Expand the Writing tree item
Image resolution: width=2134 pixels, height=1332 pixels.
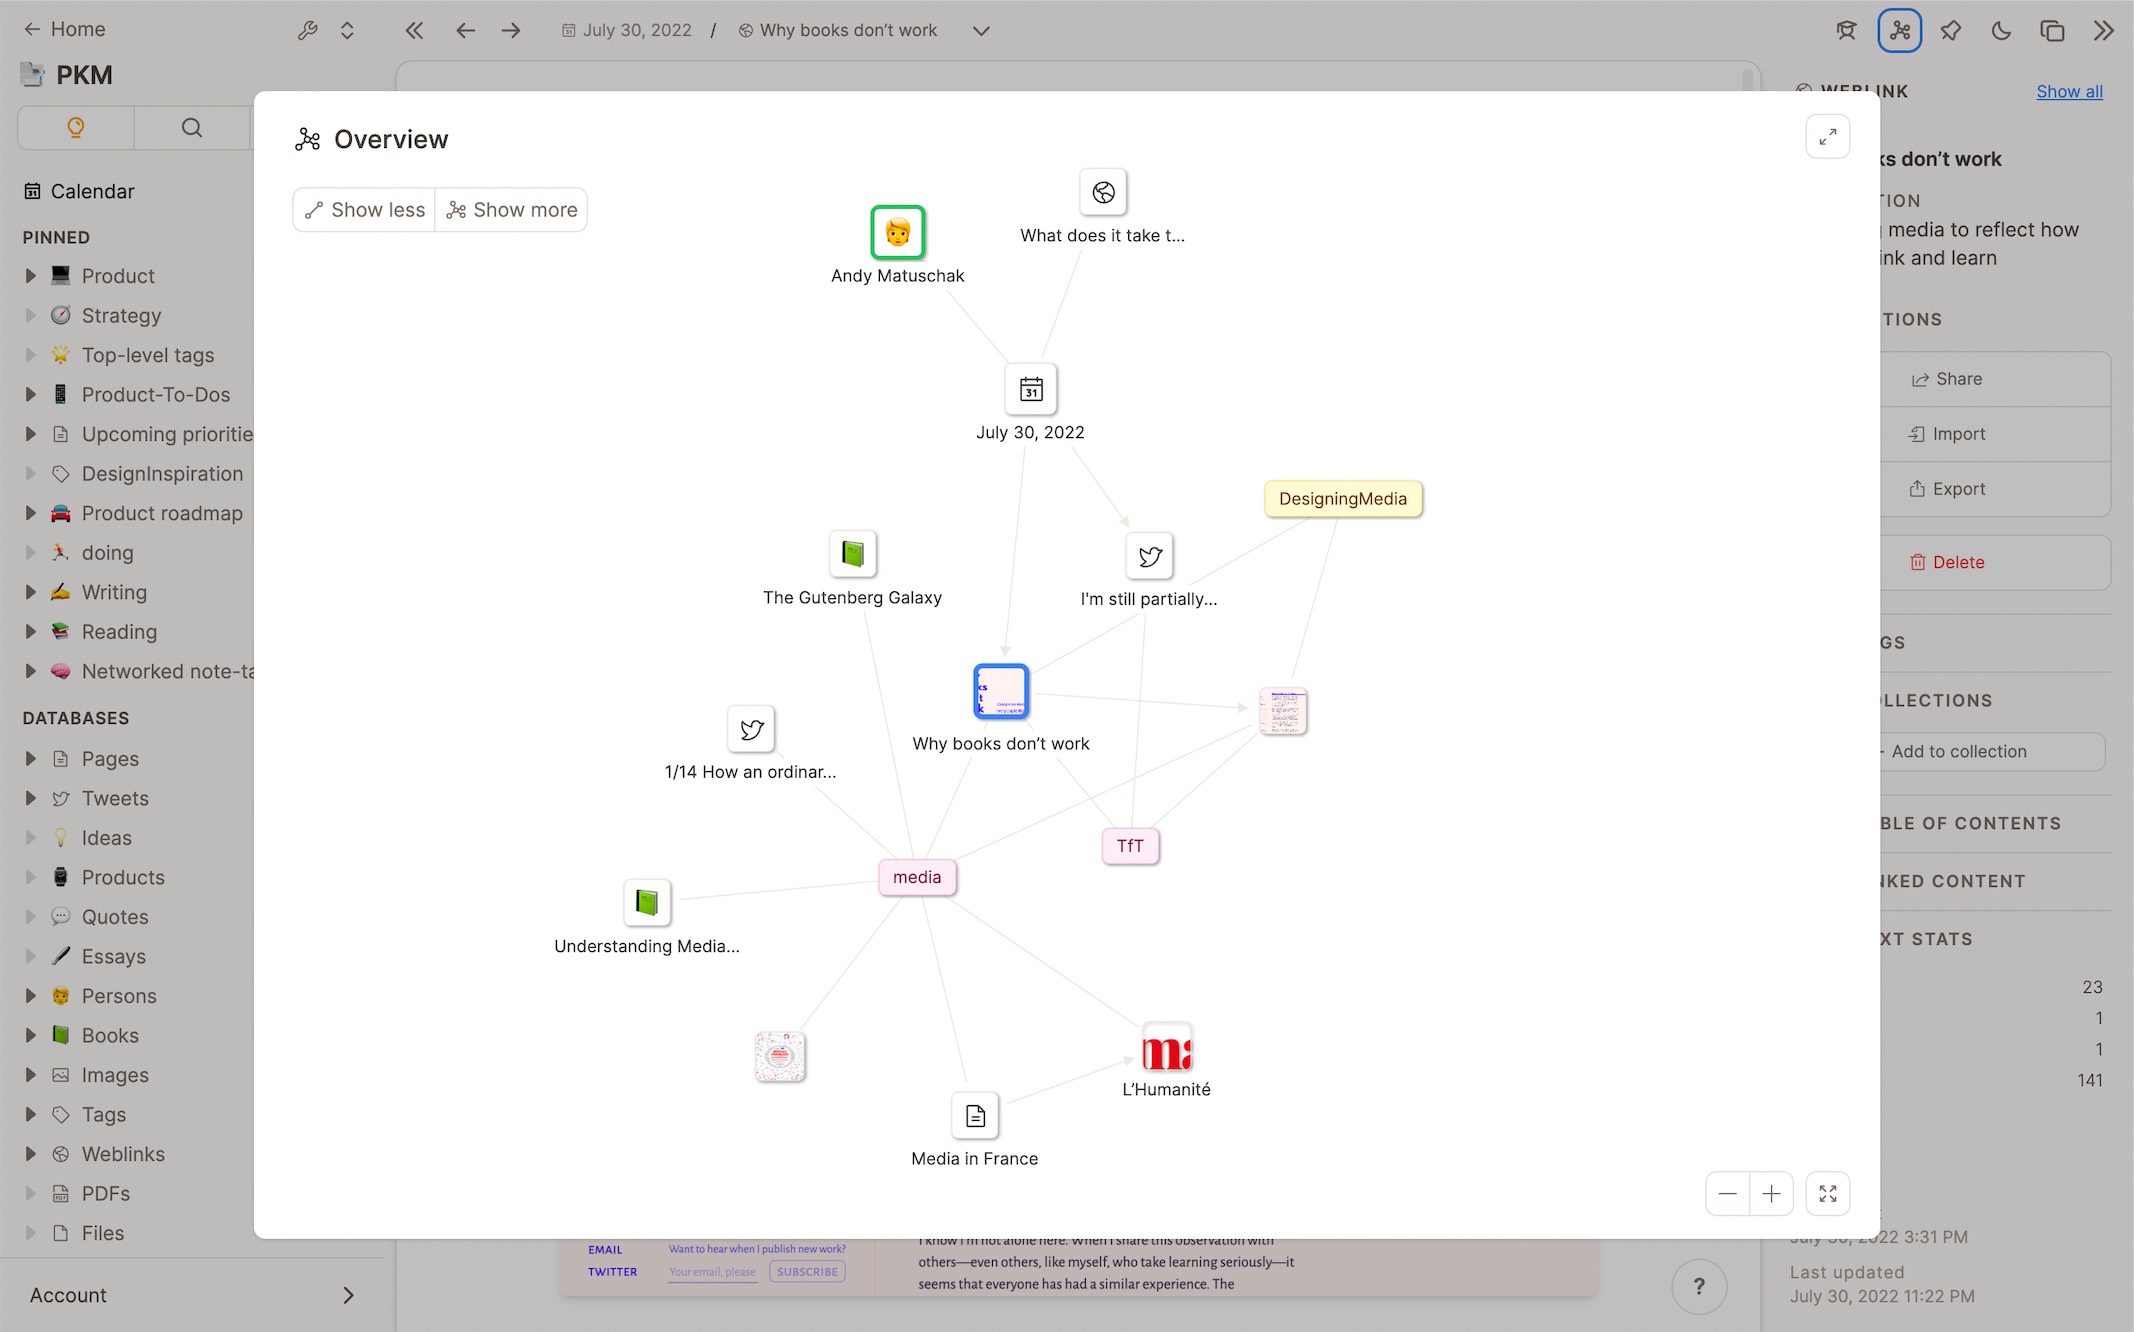click(30, 592)
